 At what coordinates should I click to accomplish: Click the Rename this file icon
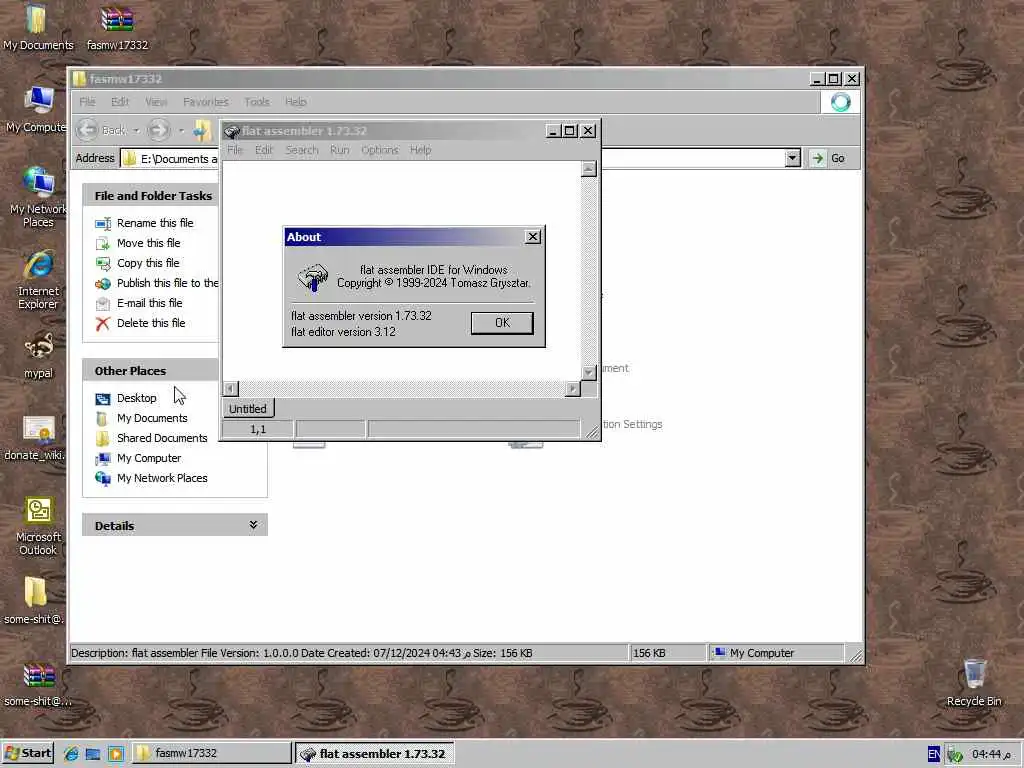tap(103, 223)
